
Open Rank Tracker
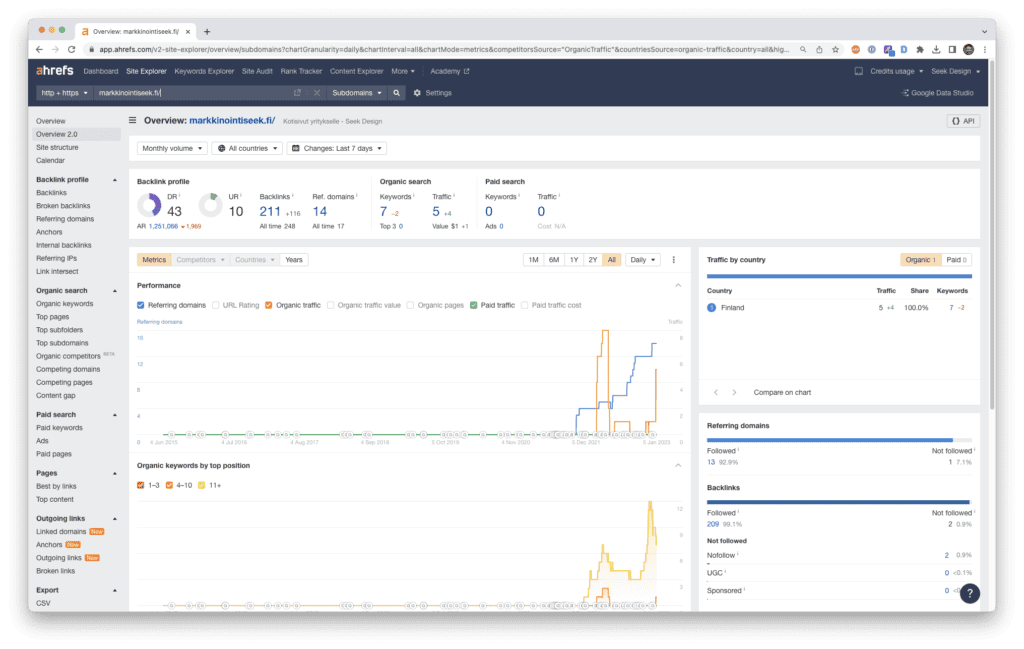click(301, 71)
